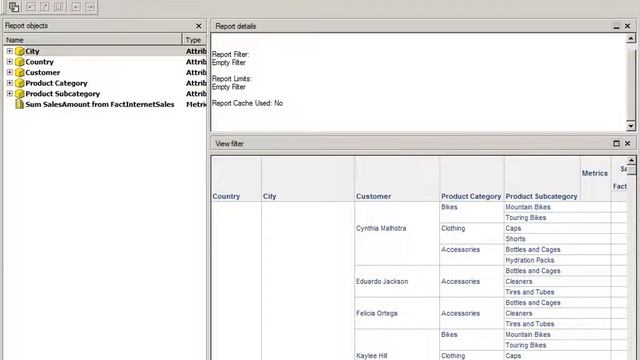Click the Report Filter label in details

click(x=230, y=54)
